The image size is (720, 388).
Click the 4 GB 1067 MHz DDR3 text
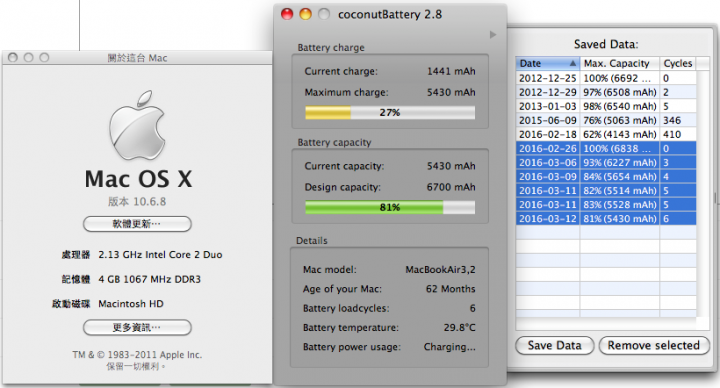pyautogui.click(x=150, y=279)
